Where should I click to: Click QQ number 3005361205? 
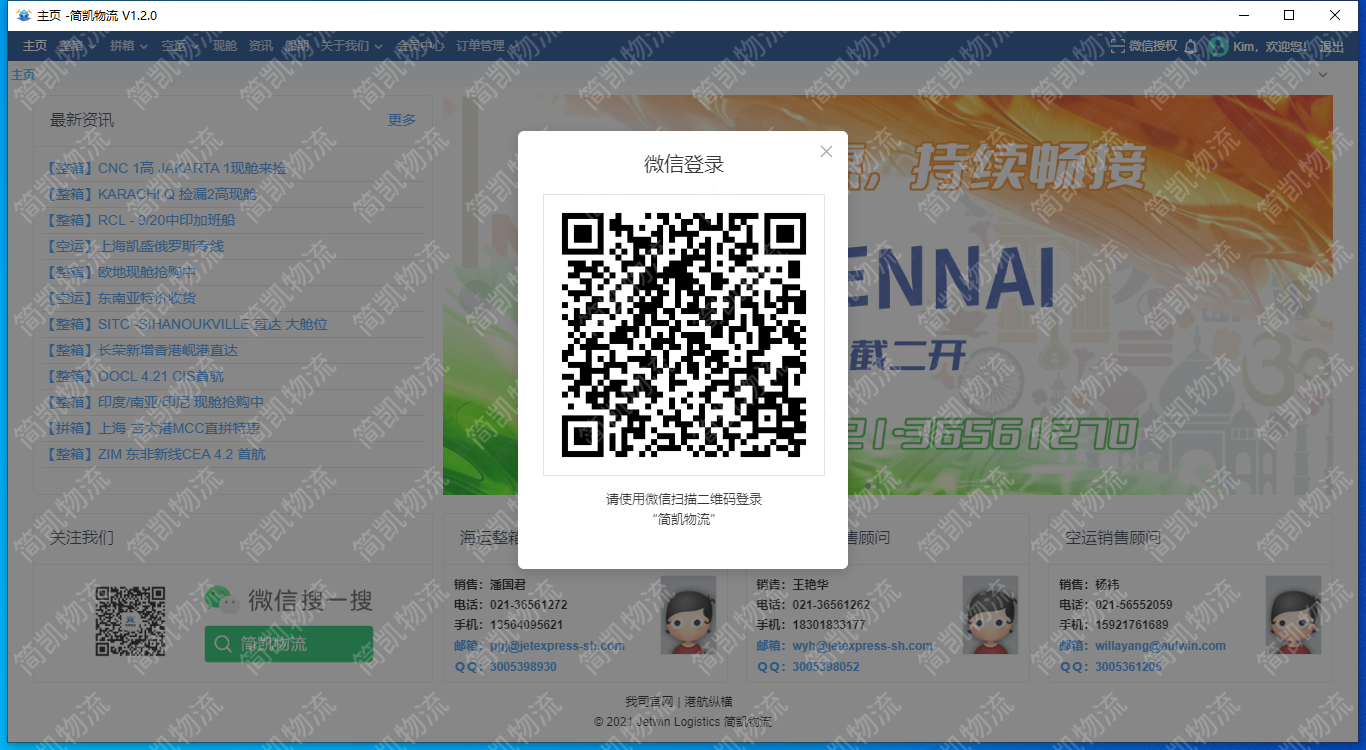1129,667
